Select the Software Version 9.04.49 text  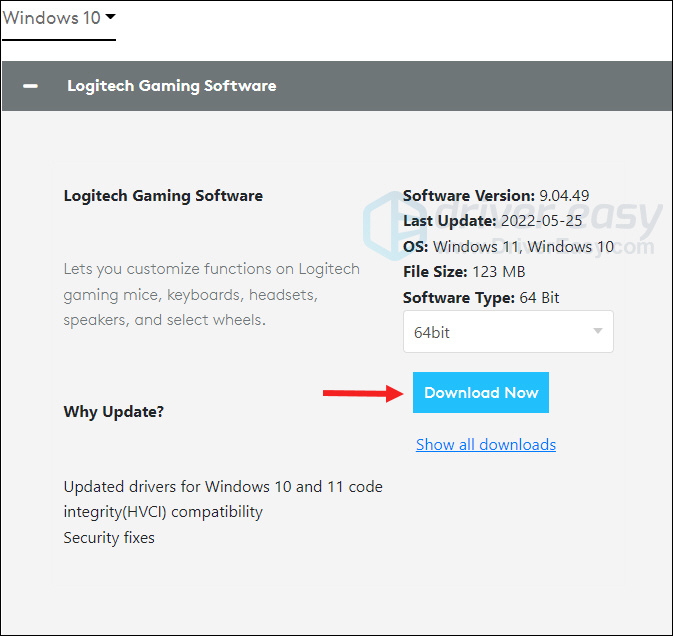click(496, 196)
